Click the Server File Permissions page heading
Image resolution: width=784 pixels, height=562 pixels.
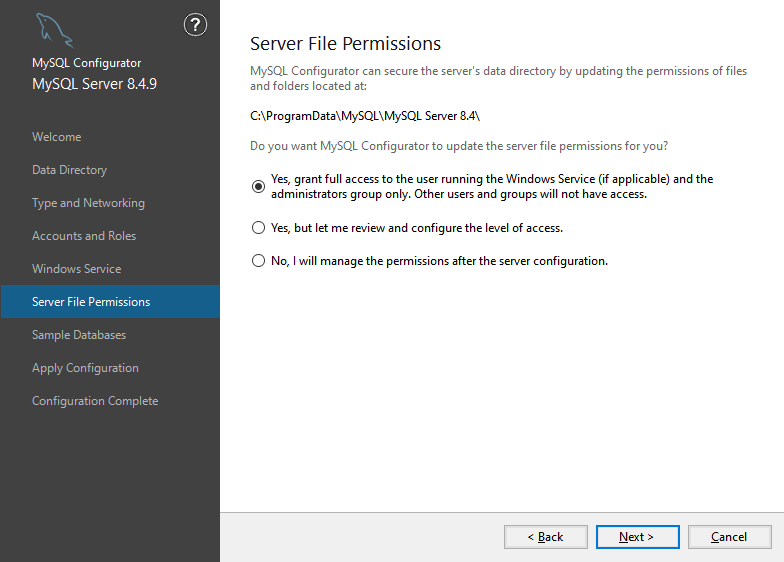click(345, 44)
